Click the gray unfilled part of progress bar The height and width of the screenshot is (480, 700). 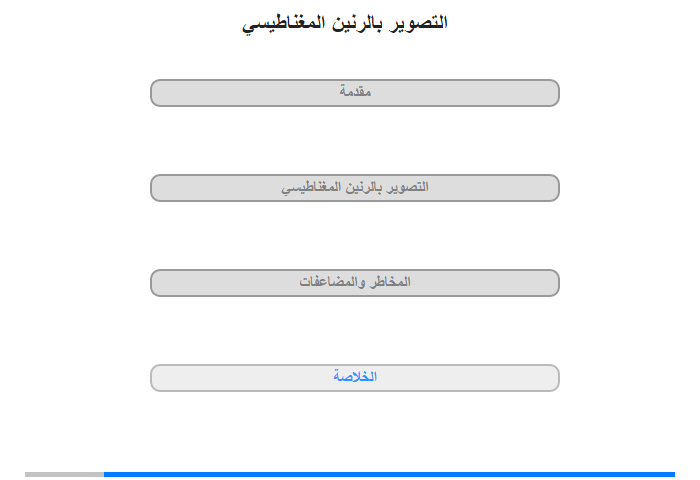click(64, 474)
